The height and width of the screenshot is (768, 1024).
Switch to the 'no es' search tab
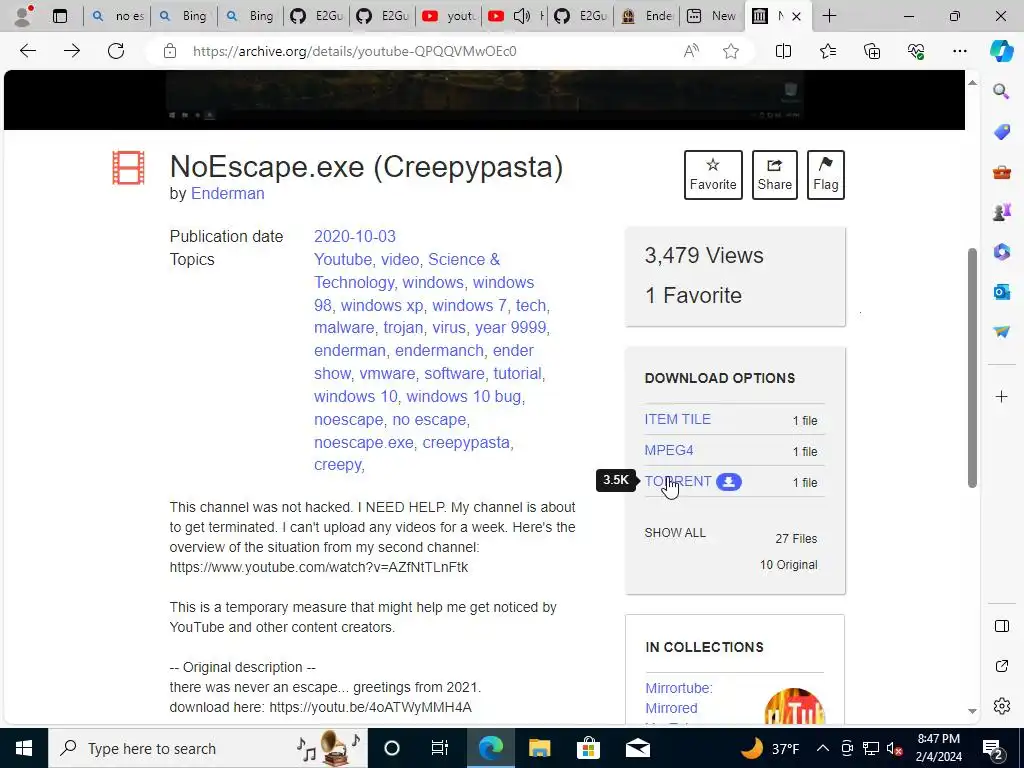[118, 16]
